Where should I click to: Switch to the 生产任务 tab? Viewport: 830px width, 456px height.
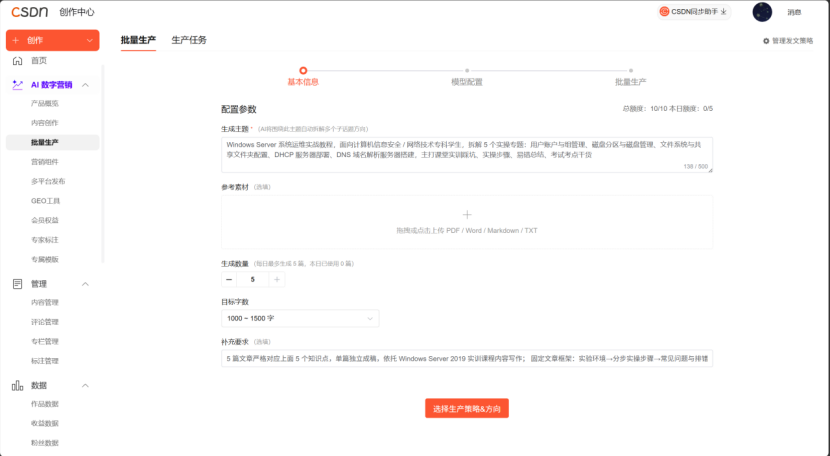click(189, 40)
